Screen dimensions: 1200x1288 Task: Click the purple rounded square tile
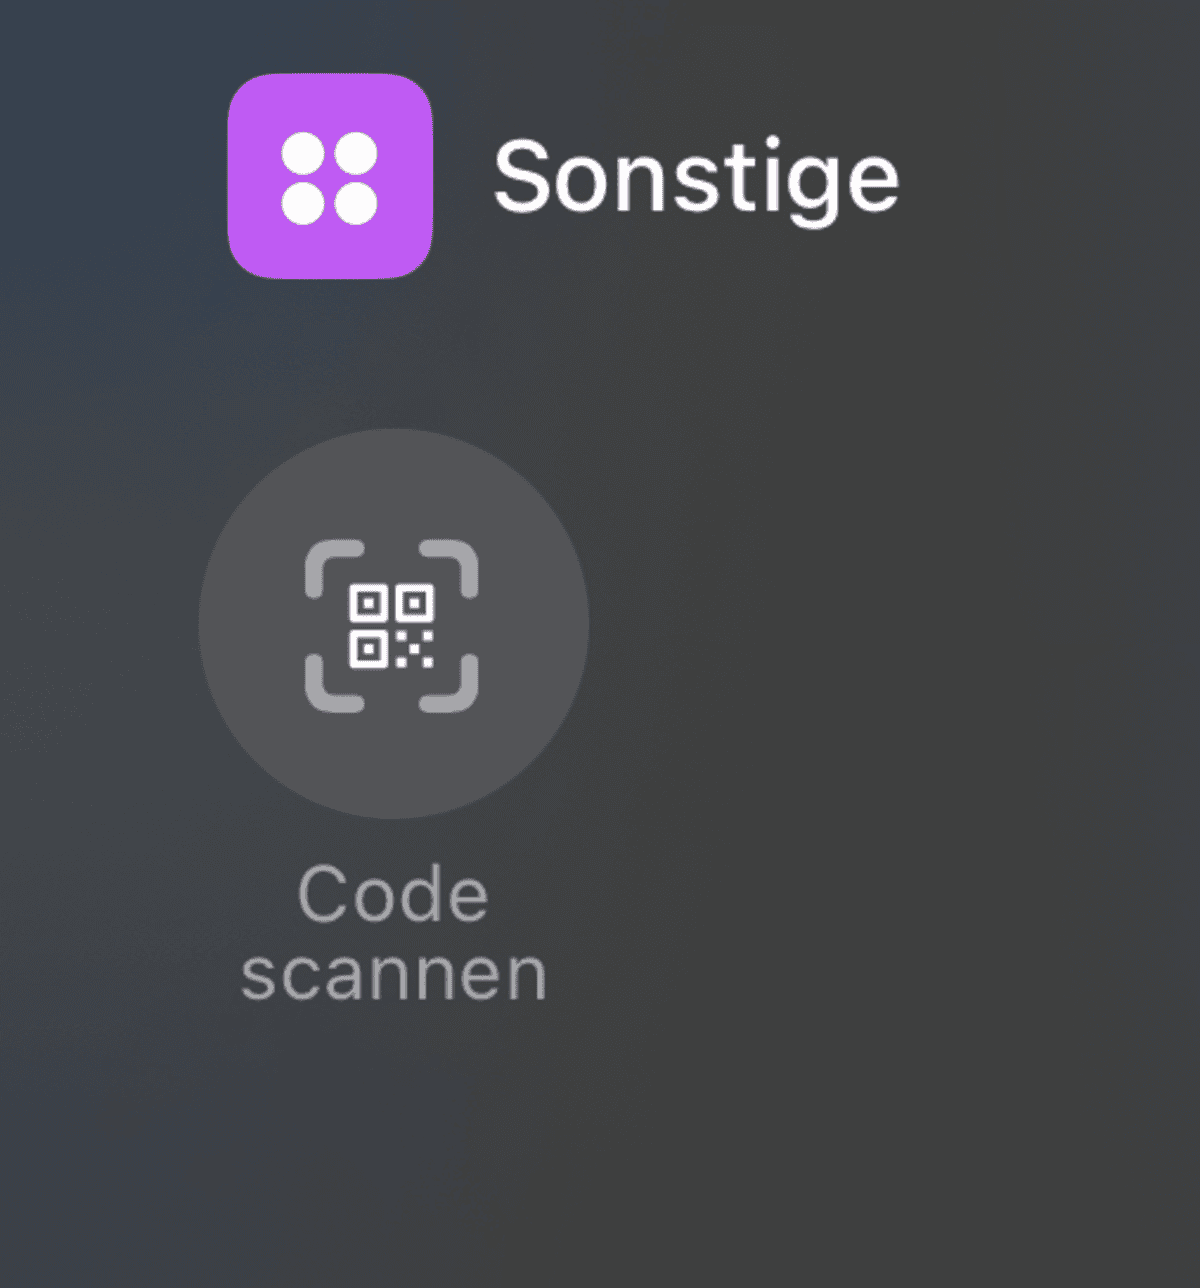330,176
